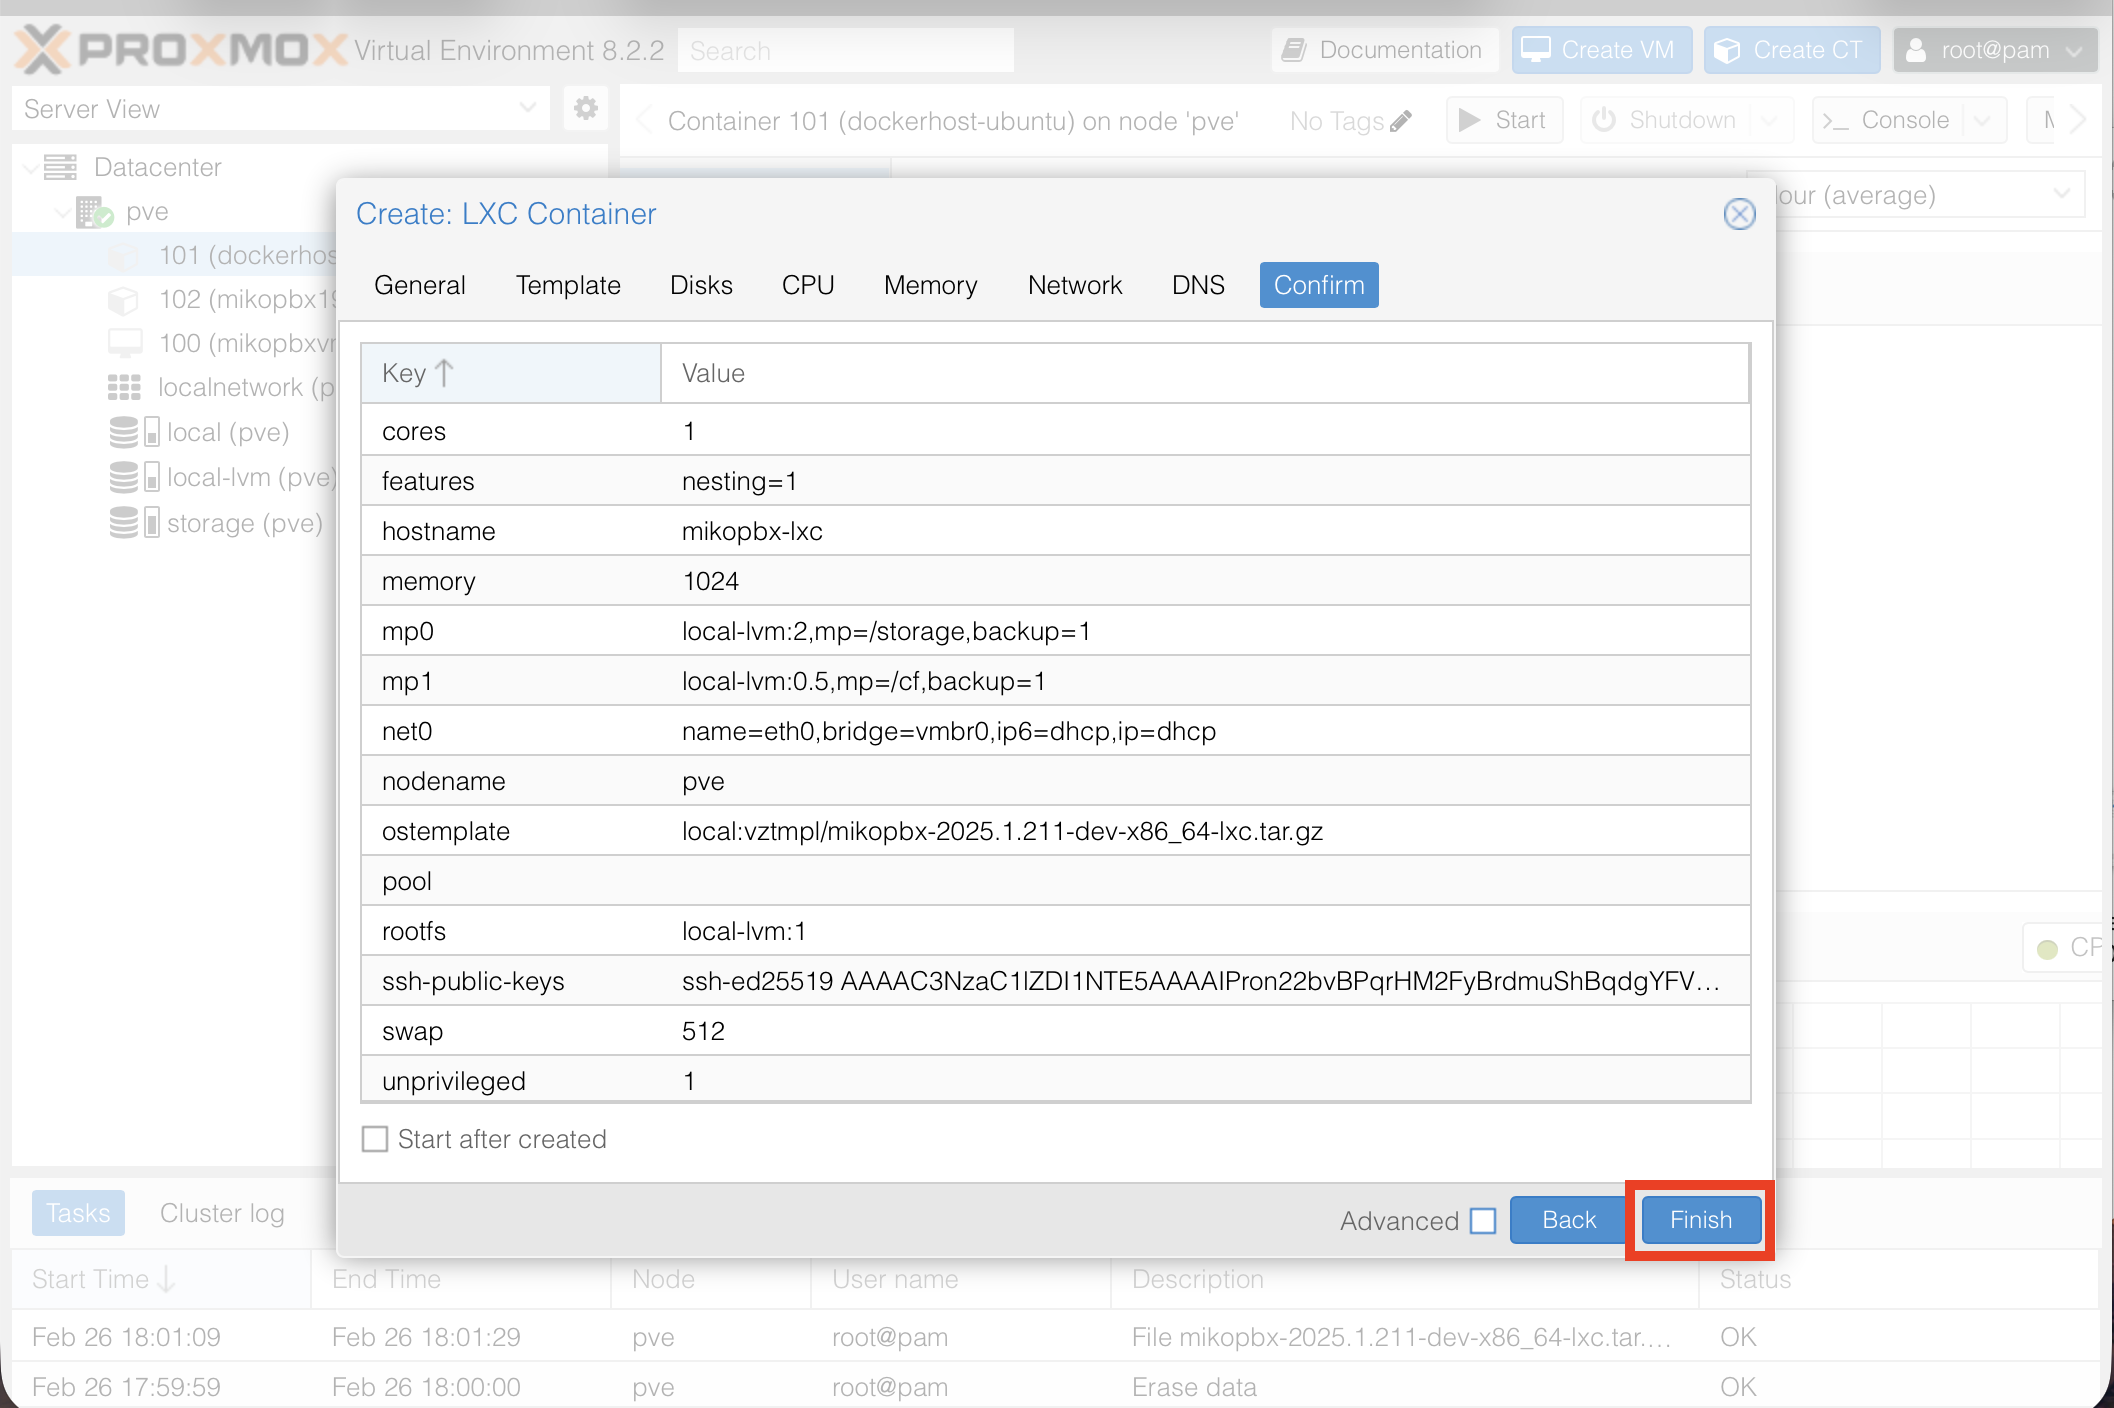The height and width of the screenshot is (1408, 2114).
Task: Click the Proxmox logo icon
Action: (x=42, y=49)
